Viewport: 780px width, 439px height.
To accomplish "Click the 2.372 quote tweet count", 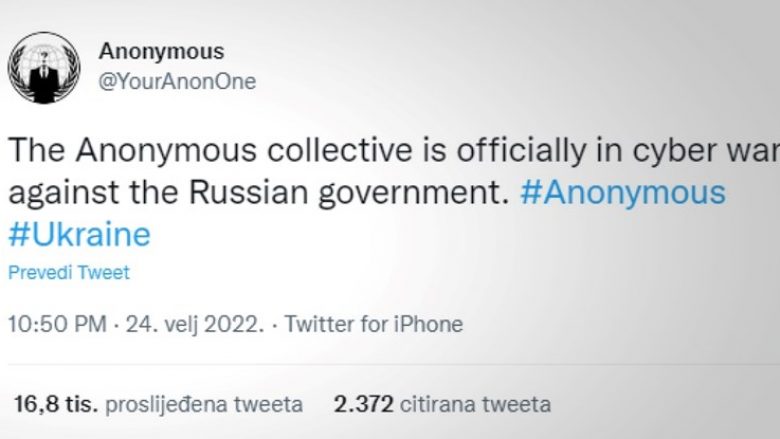I will [x=362, y=404].
